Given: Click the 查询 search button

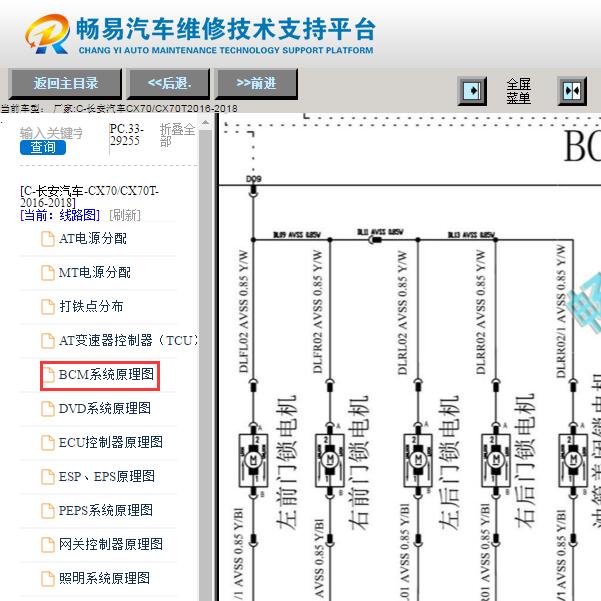Looking at the screenshot, I should (43, 147).
